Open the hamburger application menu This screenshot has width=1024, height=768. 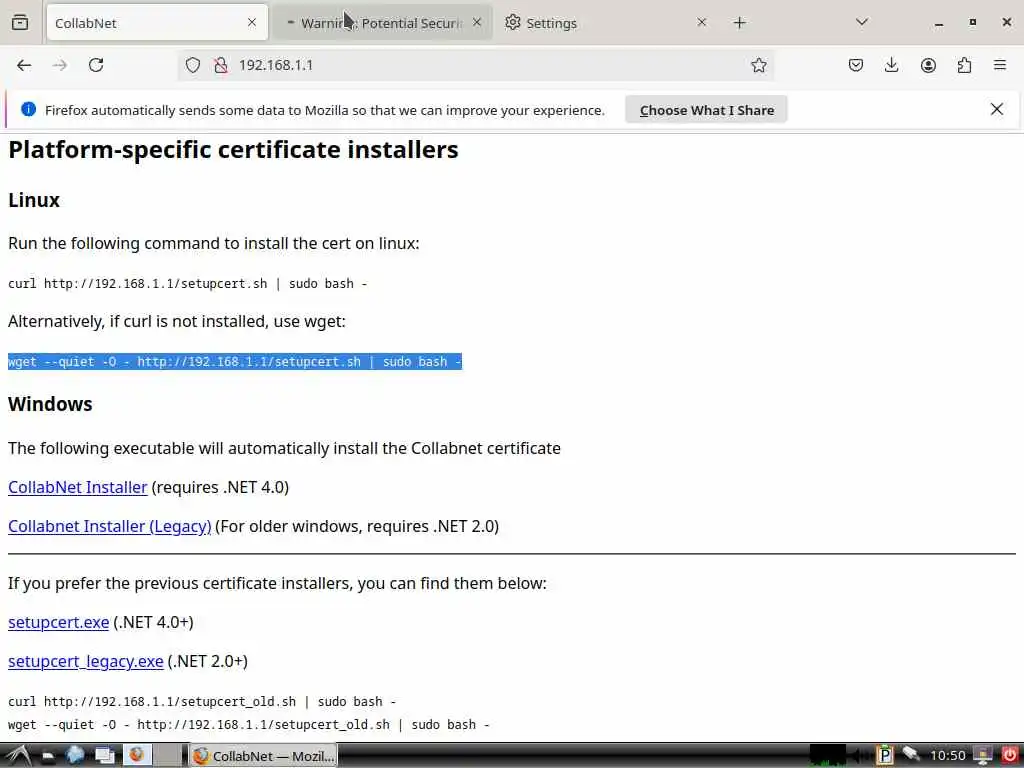pyautogui.click(x=999, y=65)
